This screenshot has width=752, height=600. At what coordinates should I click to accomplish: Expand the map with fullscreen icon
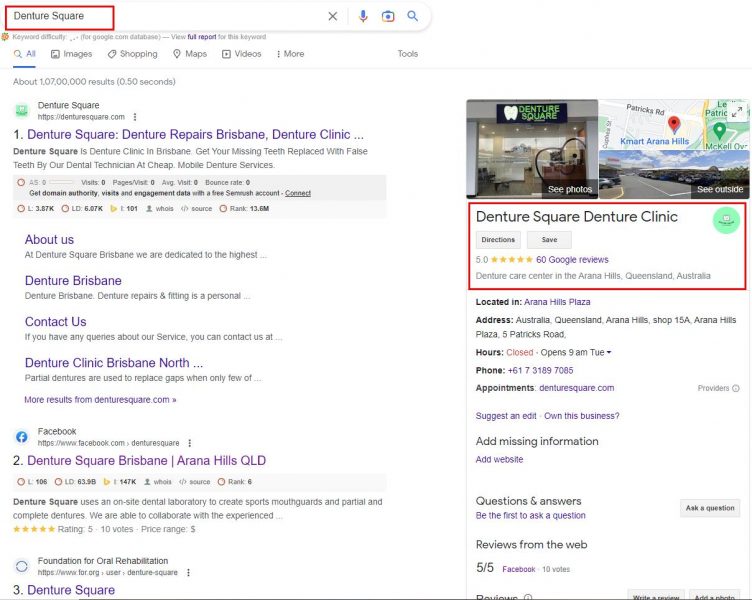(738, 112)
